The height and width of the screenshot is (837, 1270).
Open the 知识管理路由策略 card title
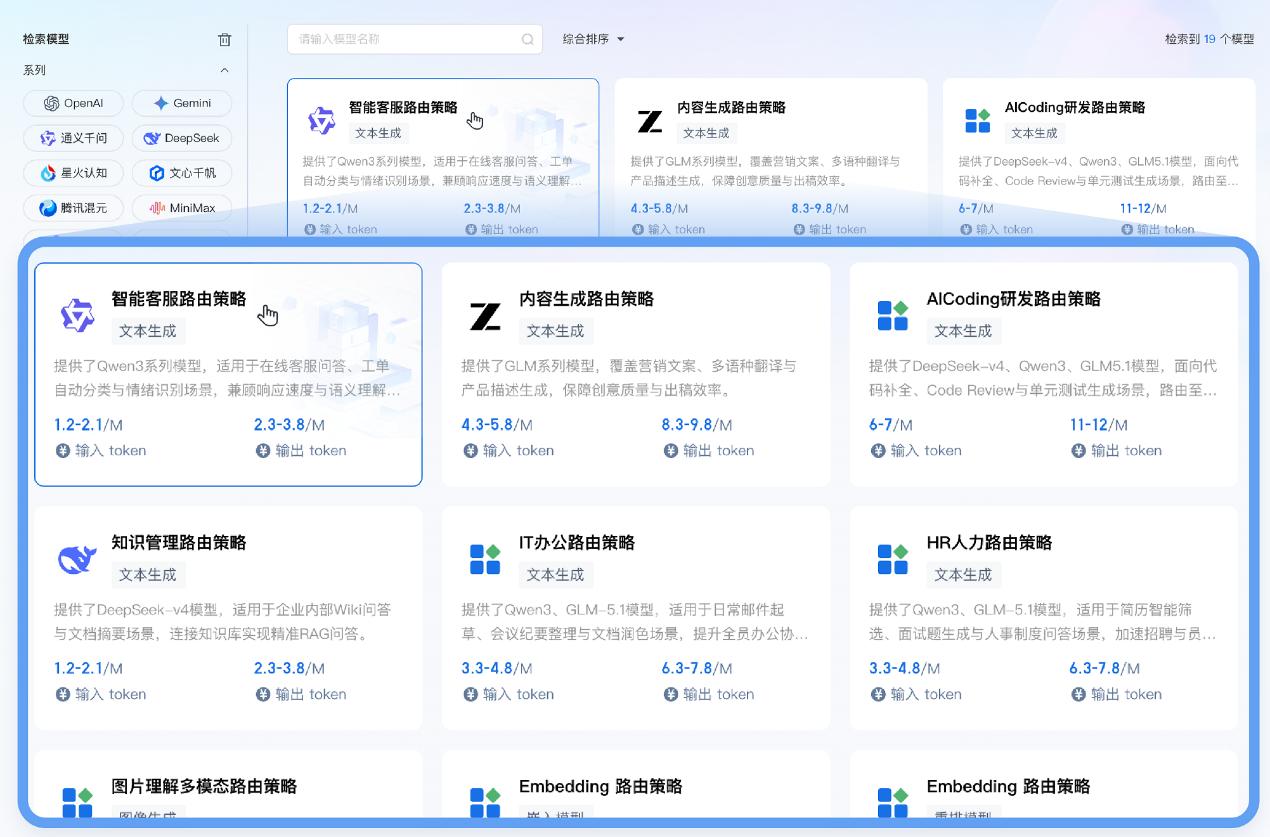pos(179,543)
